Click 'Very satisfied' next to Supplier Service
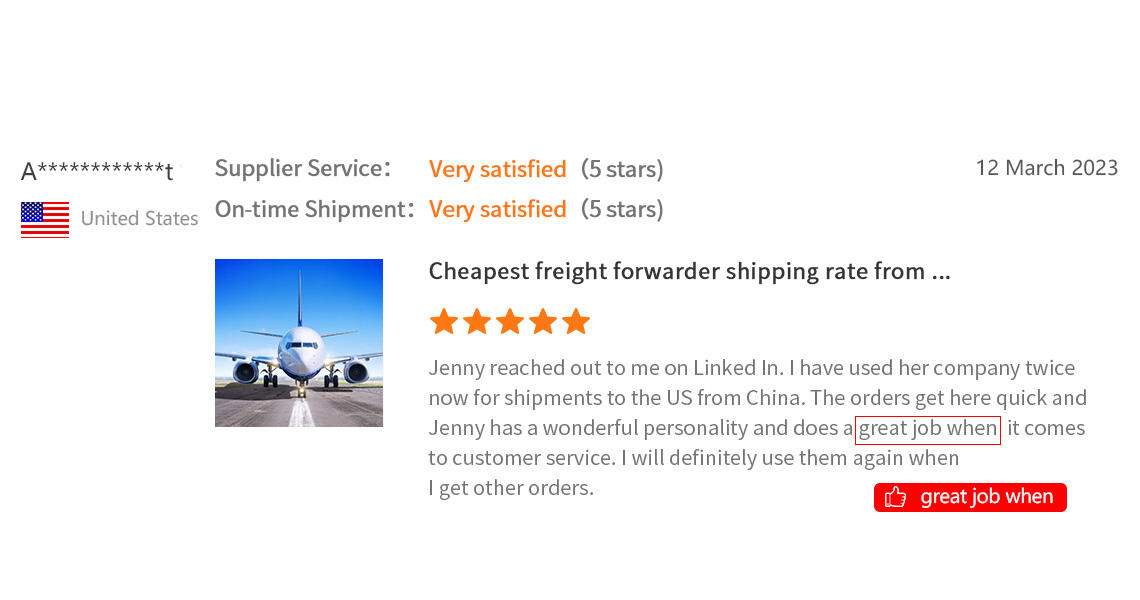Viewport: 1140px width, 600px height. [x=497, y=169]
